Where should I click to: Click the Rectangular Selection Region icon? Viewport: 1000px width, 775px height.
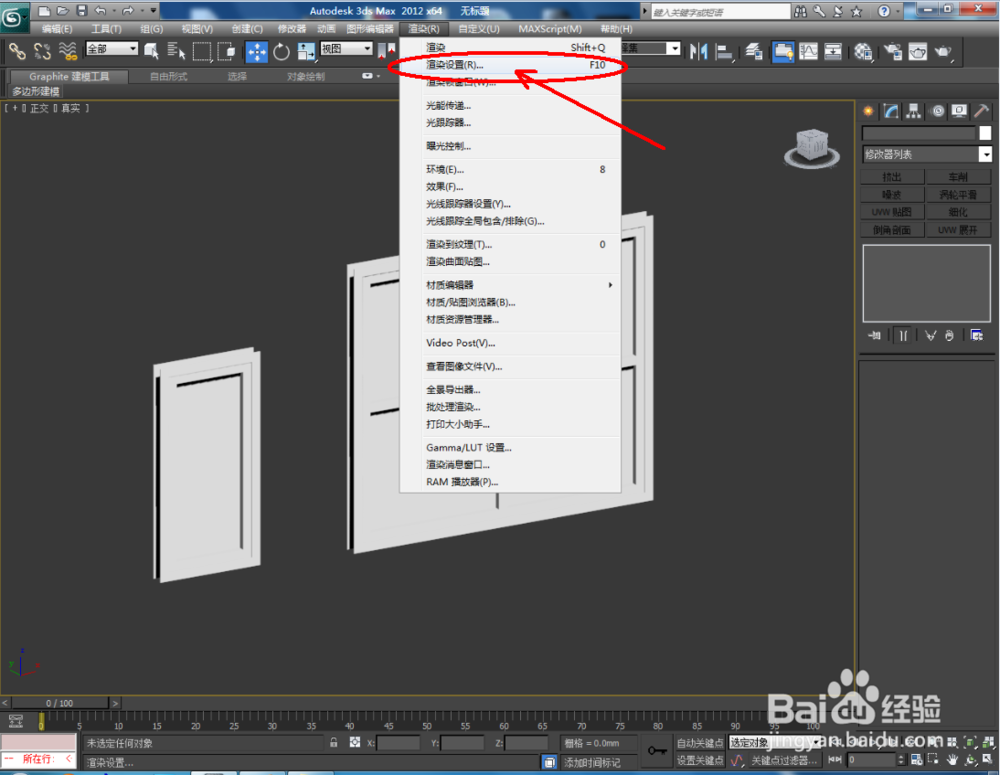pos(202,51)
